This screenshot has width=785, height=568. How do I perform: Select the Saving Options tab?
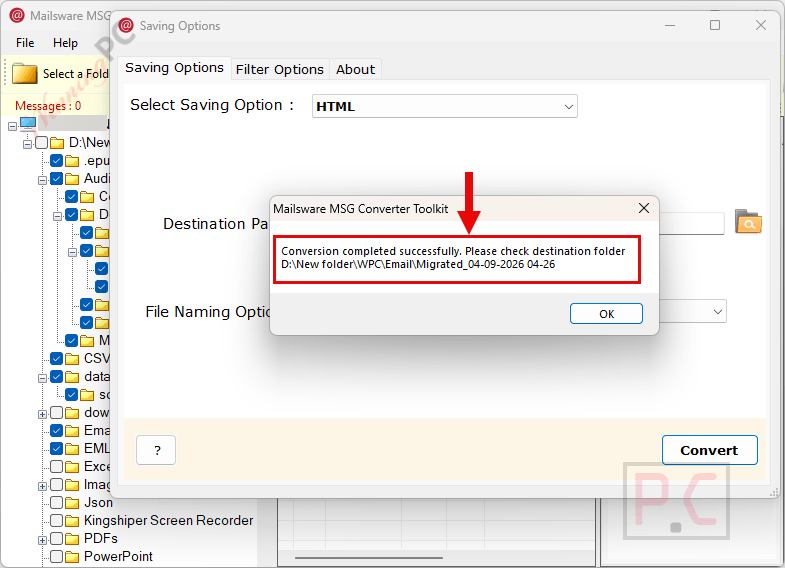174,68
